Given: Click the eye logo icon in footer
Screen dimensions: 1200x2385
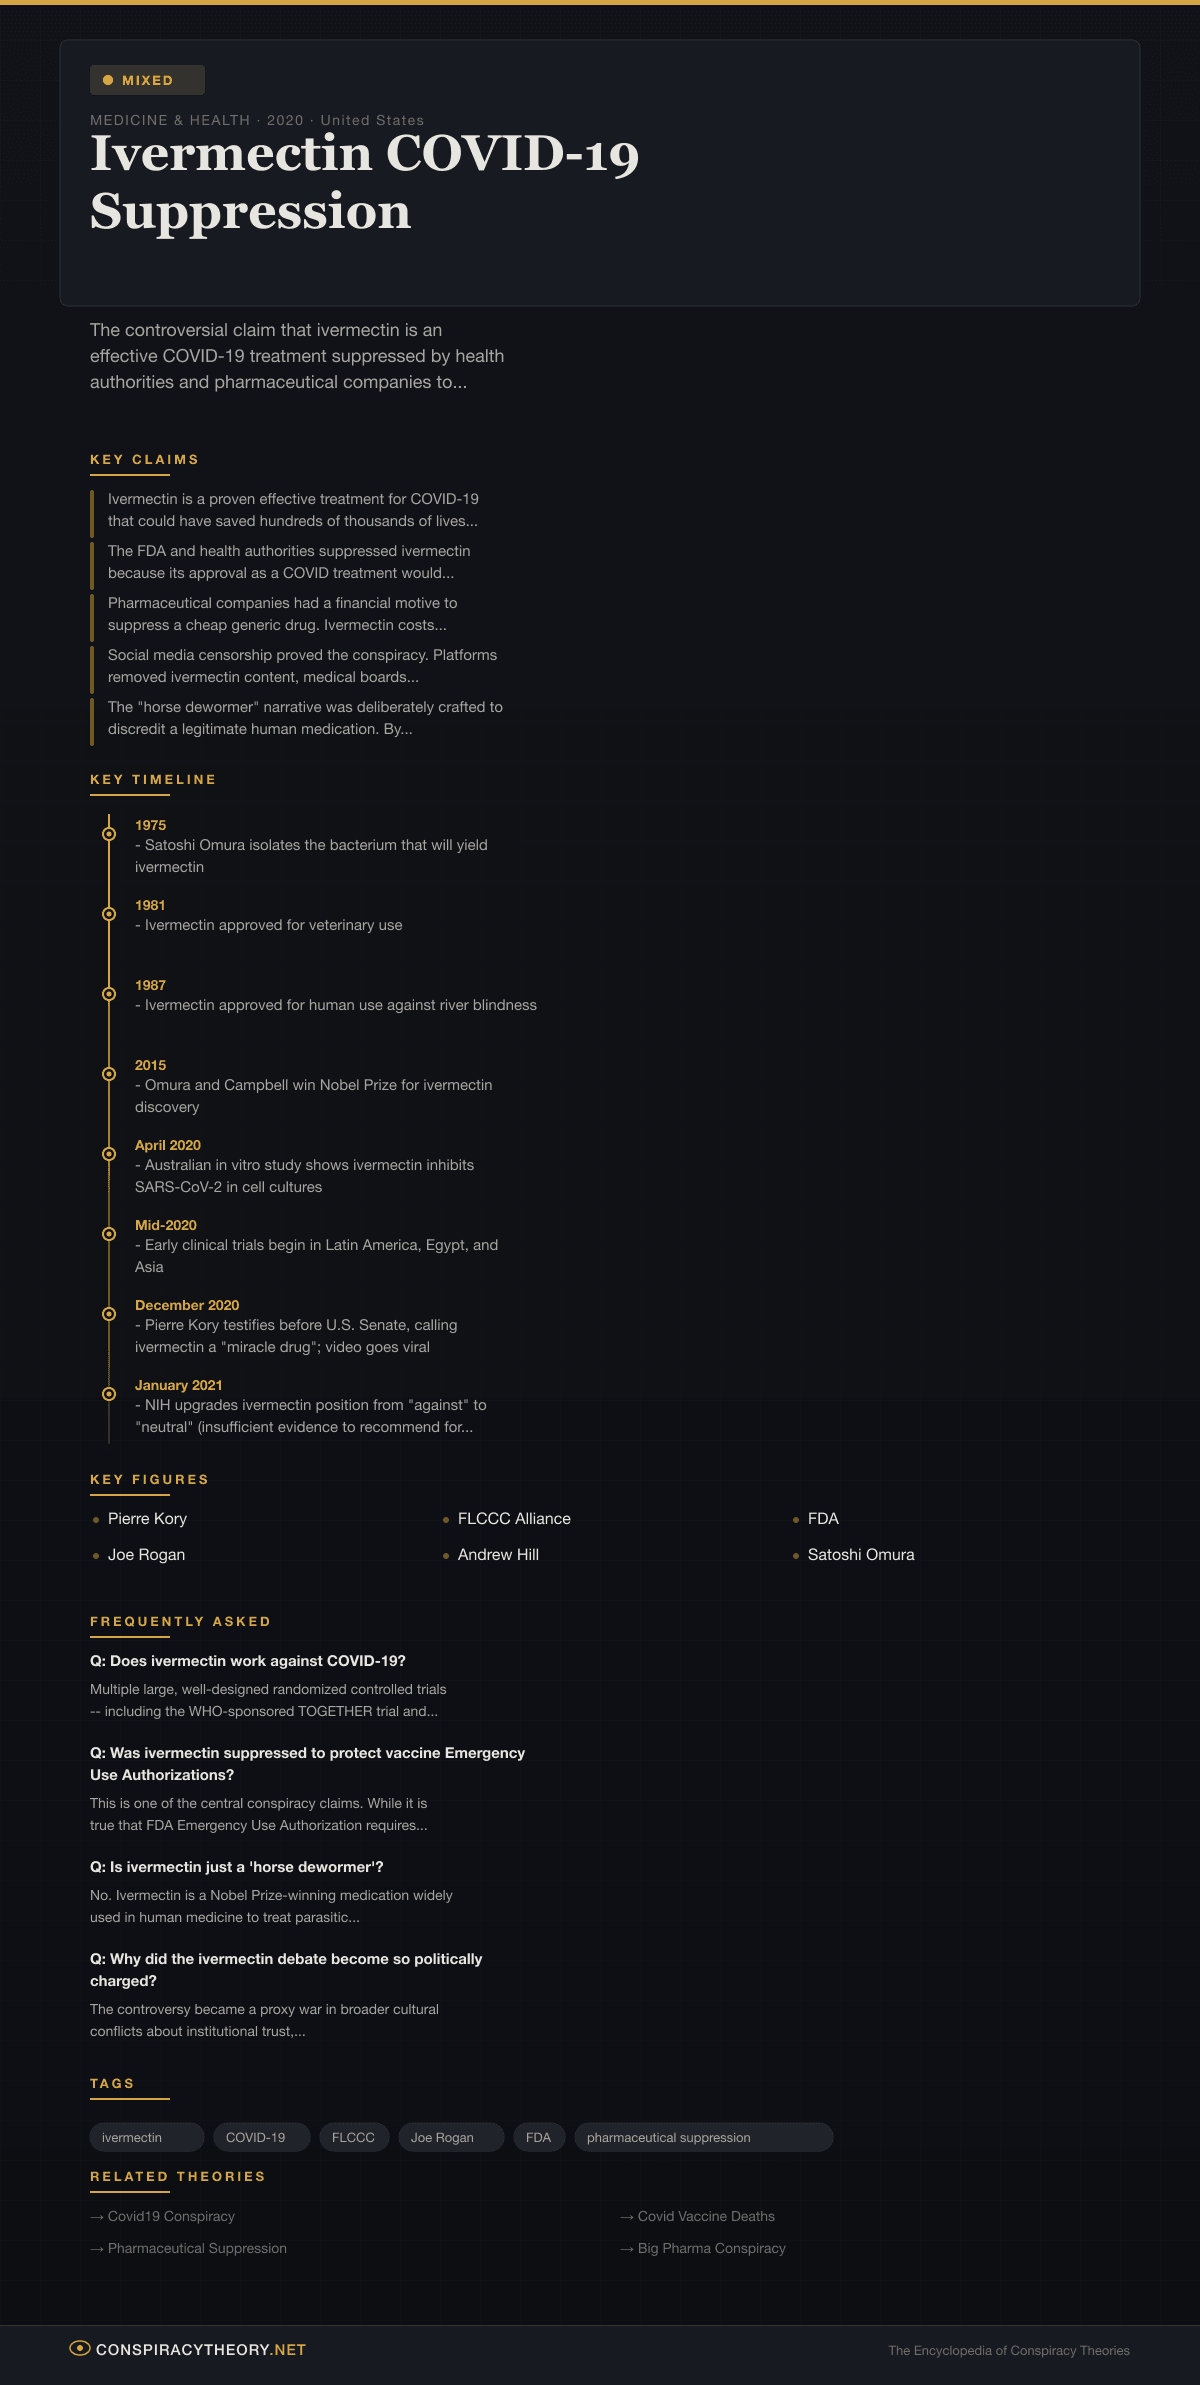Looking at the screenshot, I should tap(79, 2348).
